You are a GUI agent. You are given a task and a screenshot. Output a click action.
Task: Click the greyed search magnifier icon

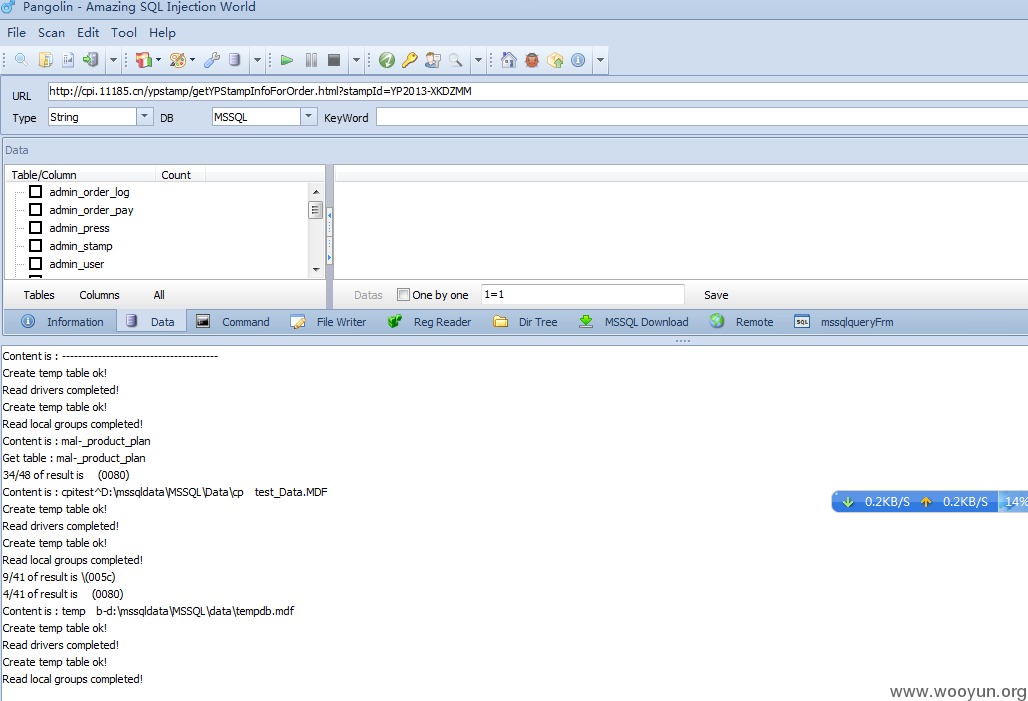click(x=456, y=60)
